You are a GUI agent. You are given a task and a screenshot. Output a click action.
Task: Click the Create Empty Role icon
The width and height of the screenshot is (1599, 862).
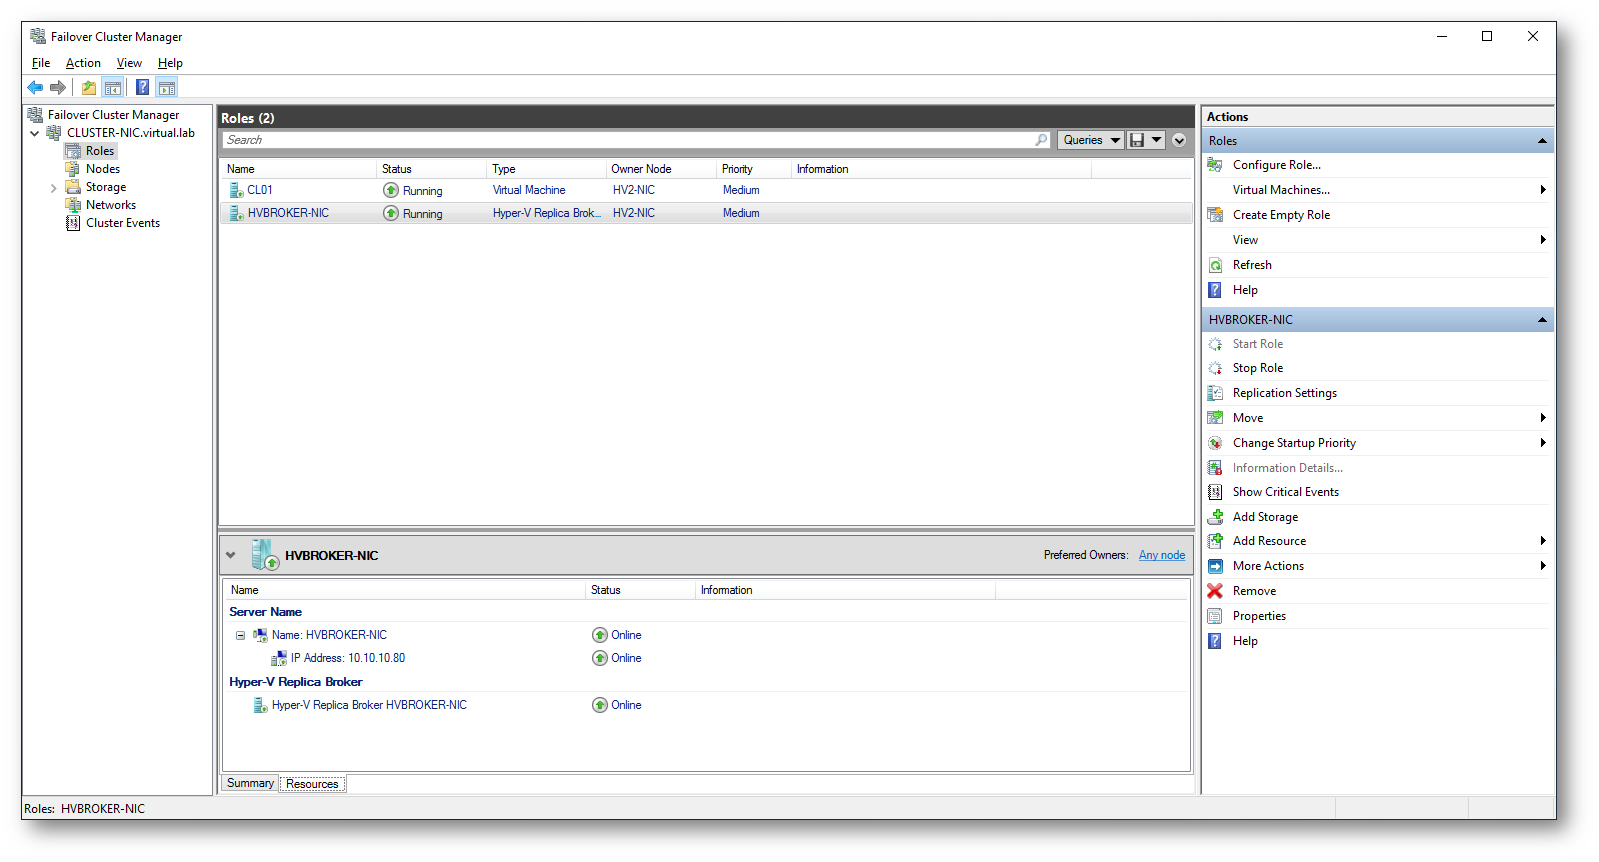pos(1215,215)
